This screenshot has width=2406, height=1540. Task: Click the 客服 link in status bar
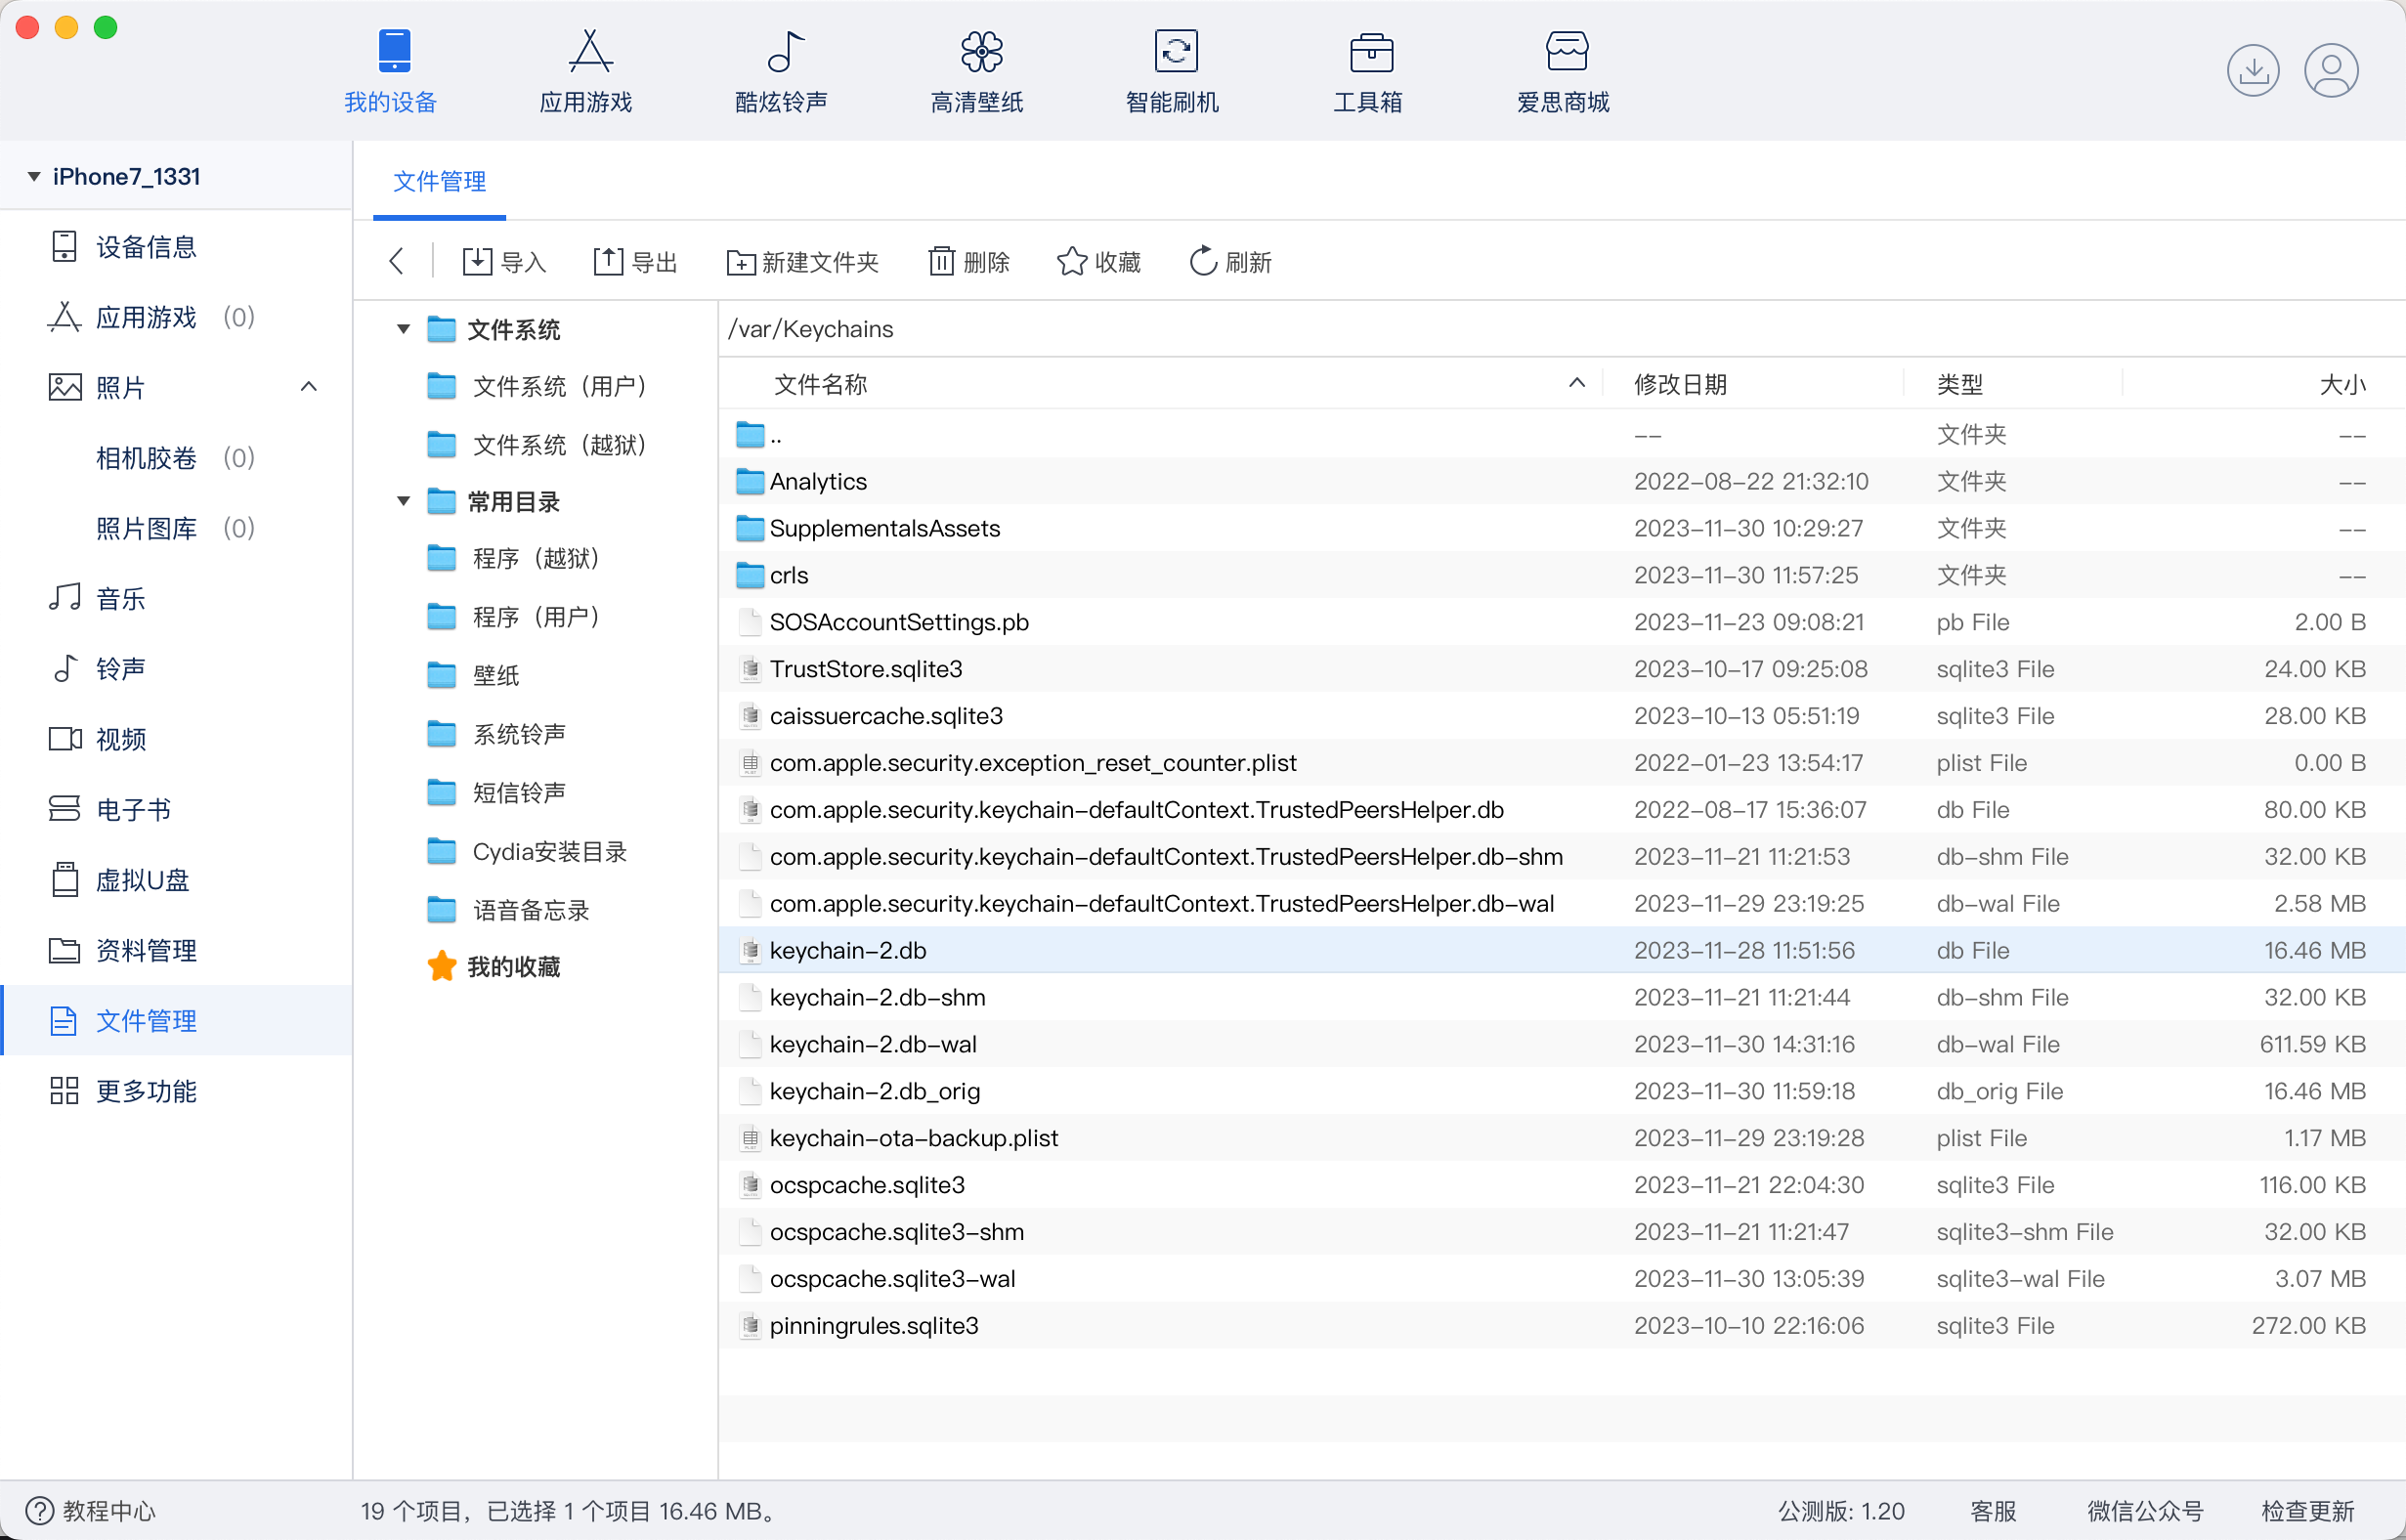pyautogui.click(x=1992, y=1510)
